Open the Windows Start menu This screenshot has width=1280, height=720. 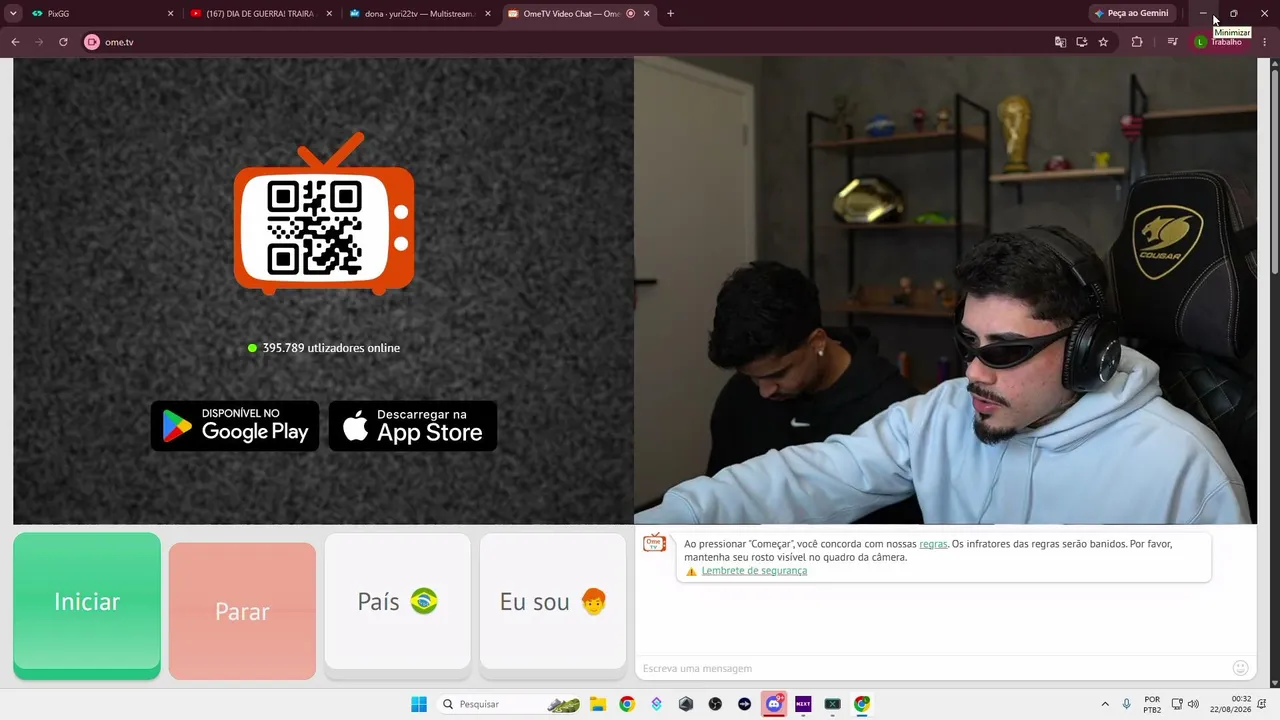pyautogui.click(x=419, y=704)
